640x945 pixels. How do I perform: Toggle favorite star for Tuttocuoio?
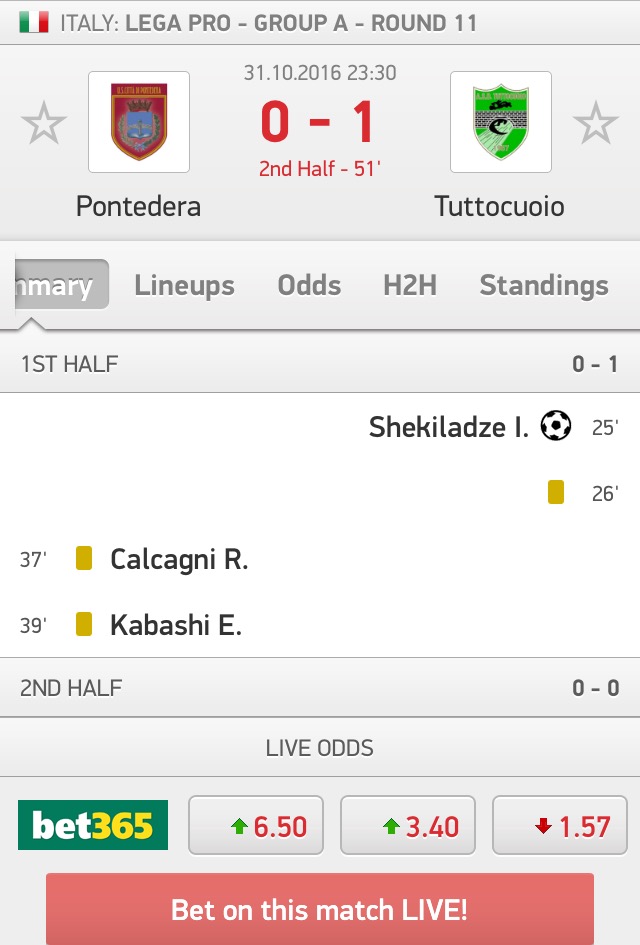(x=596, y=124)
